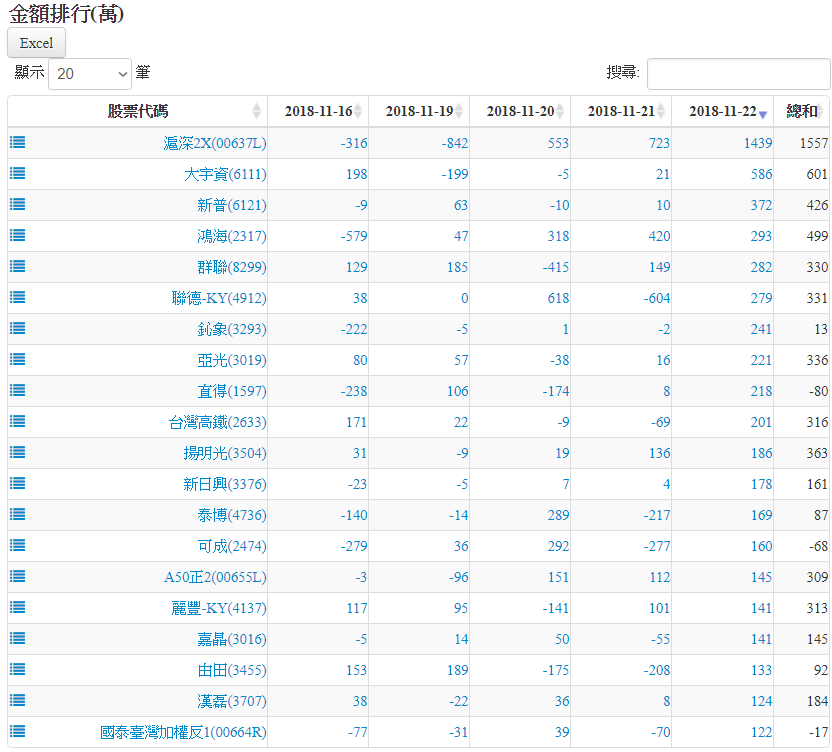Sort by the 2018-11-21 column header

[620, 111]
